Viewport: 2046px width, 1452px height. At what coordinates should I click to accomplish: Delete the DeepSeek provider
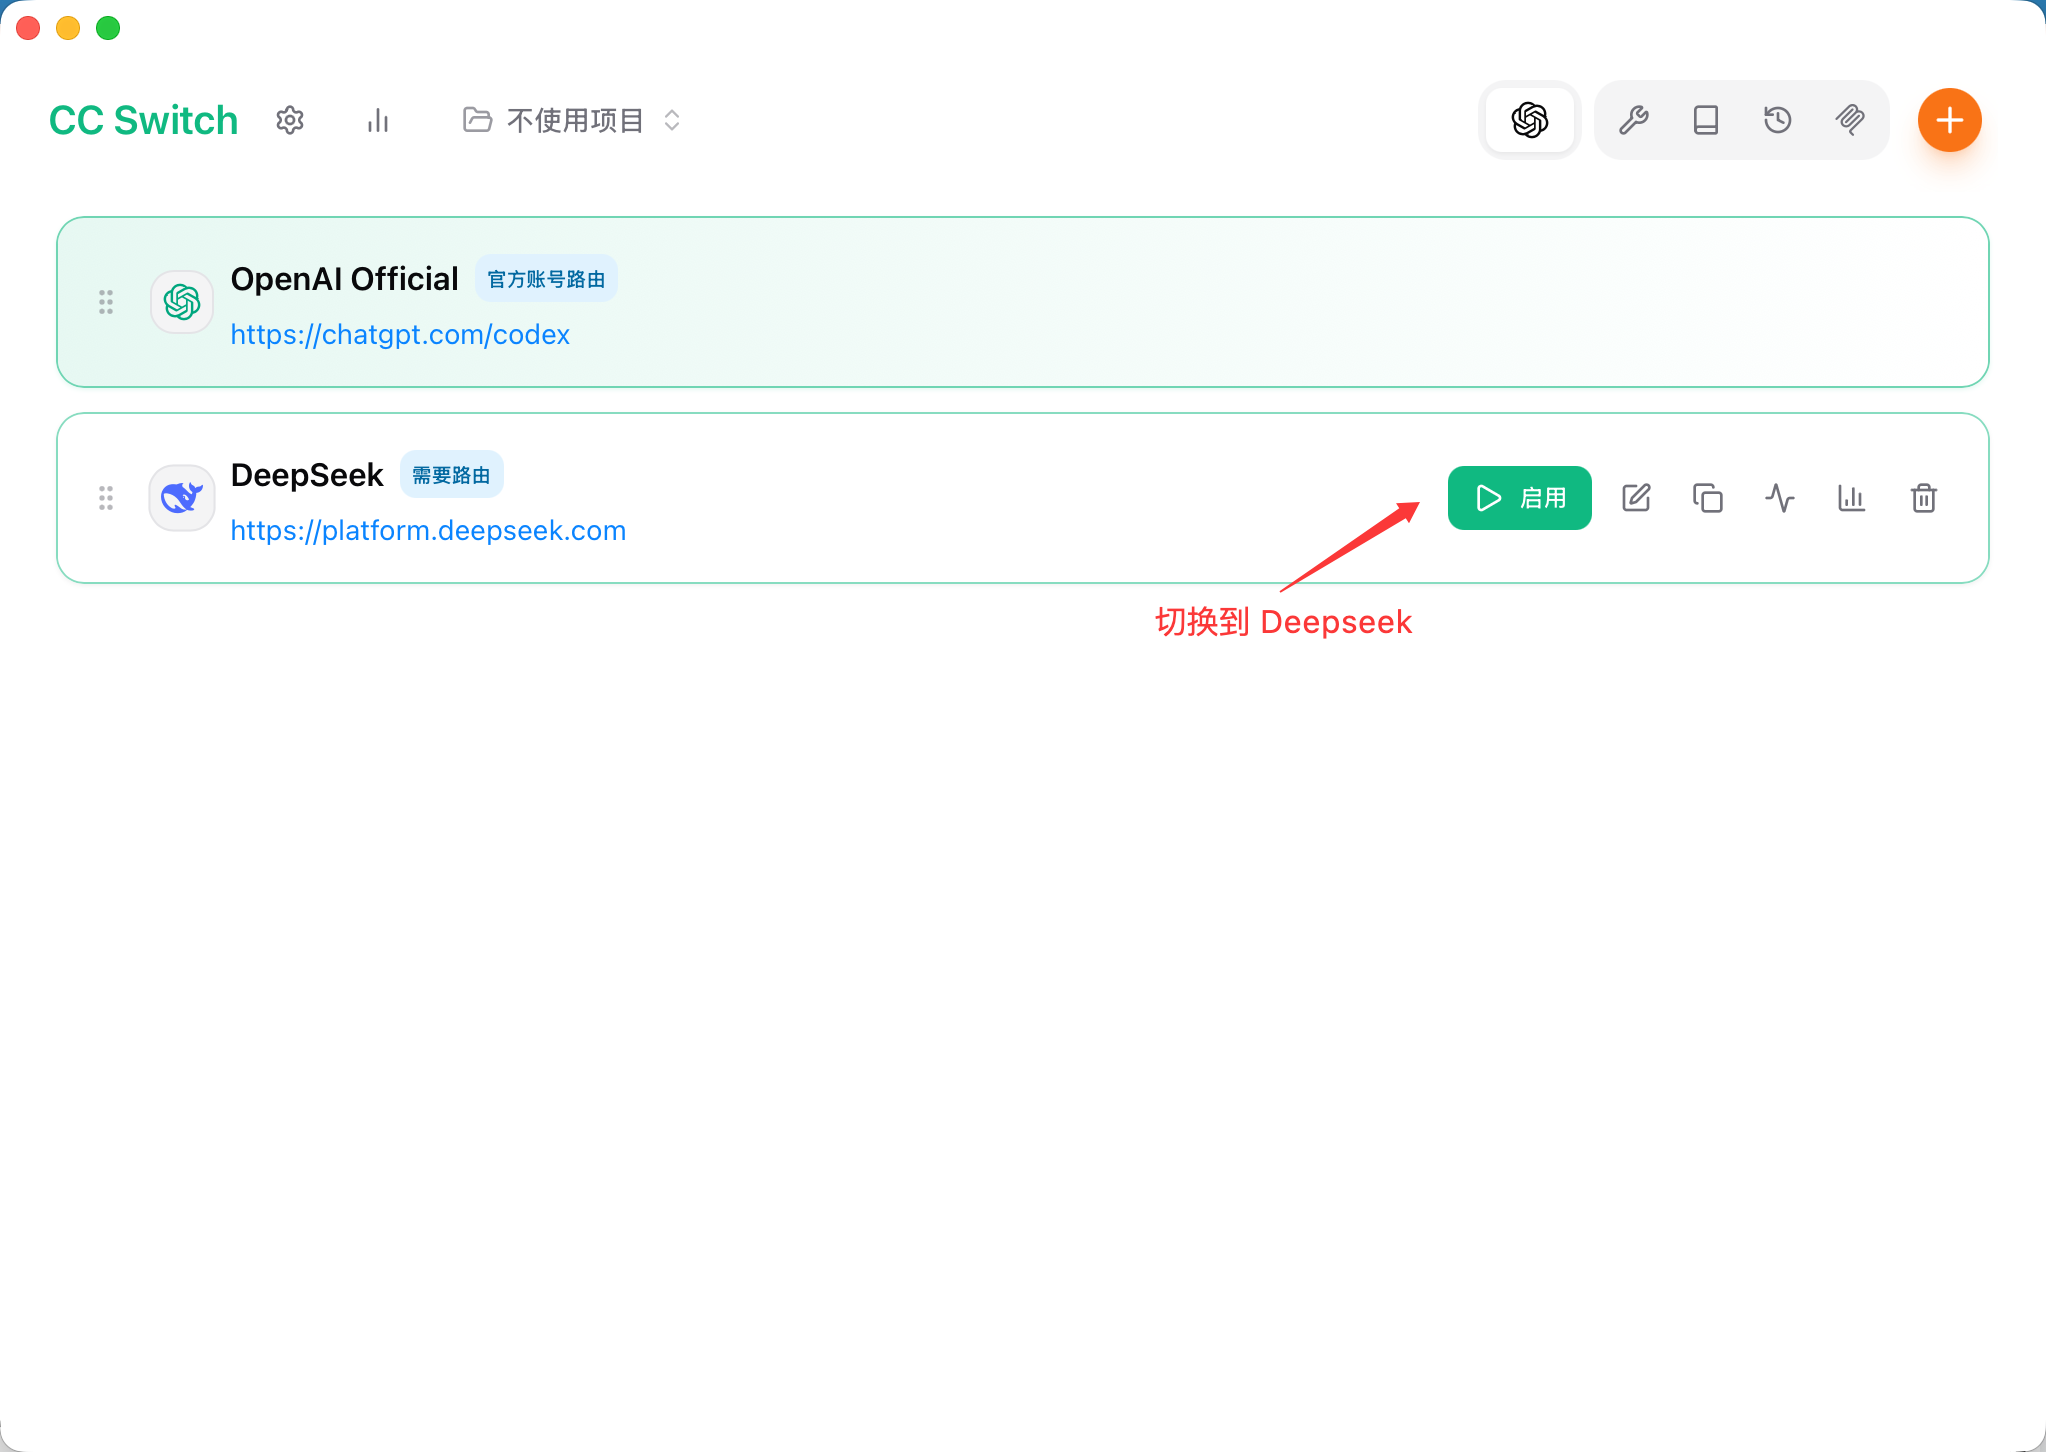(1924, 498)
